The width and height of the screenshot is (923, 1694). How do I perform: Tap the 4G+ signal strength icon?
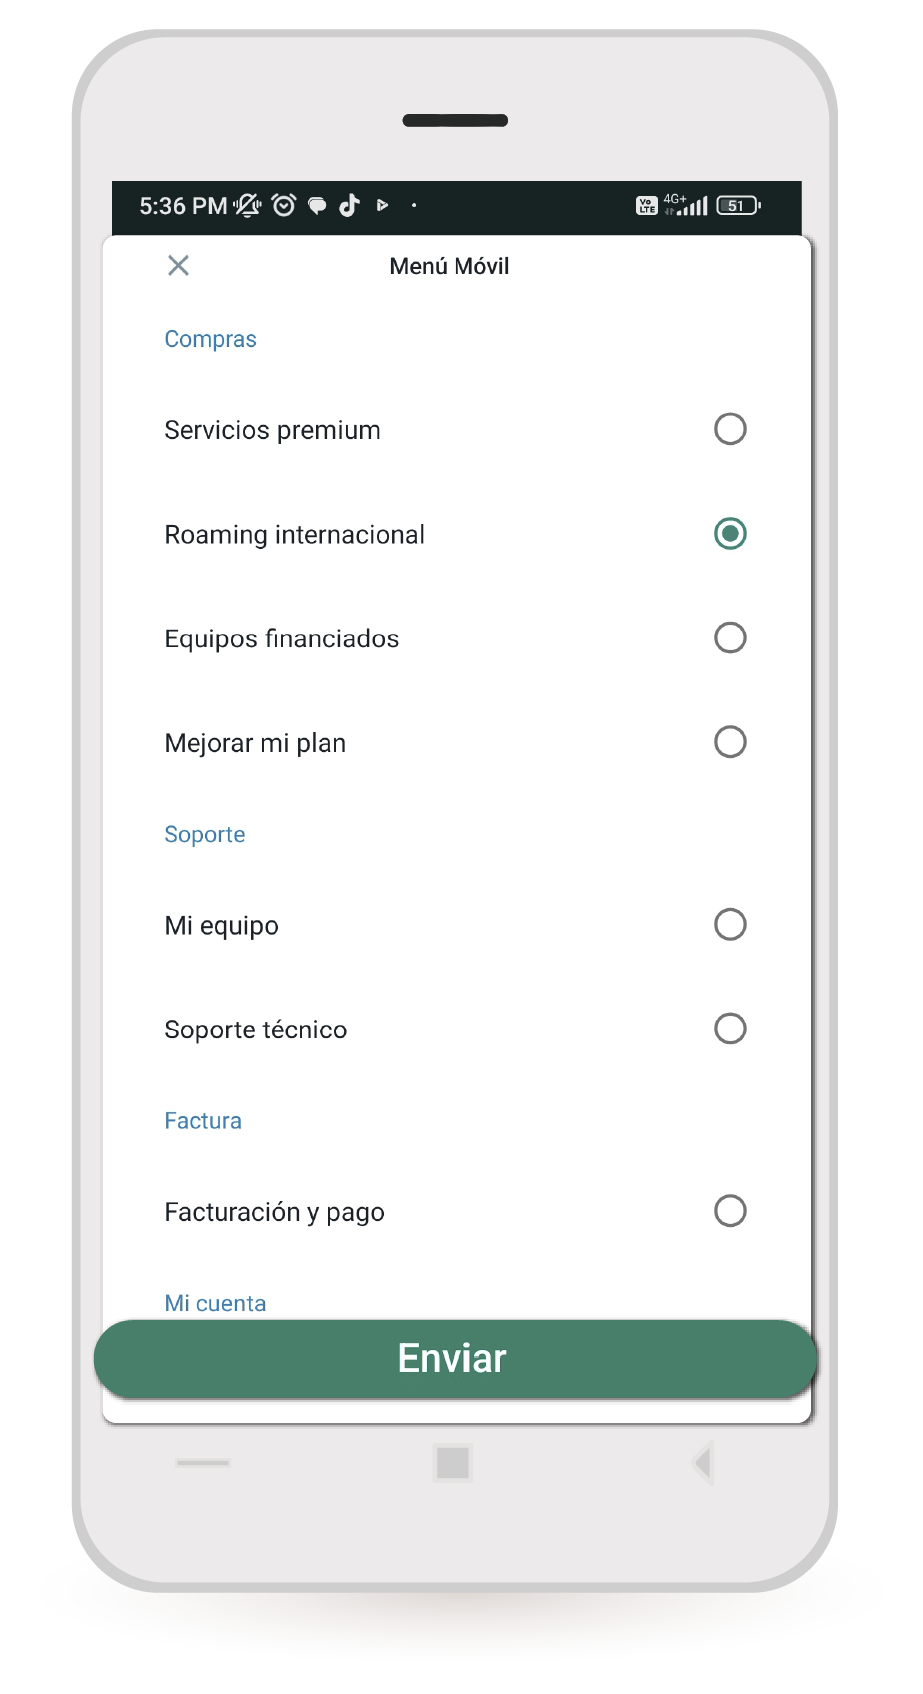[686, 205]
